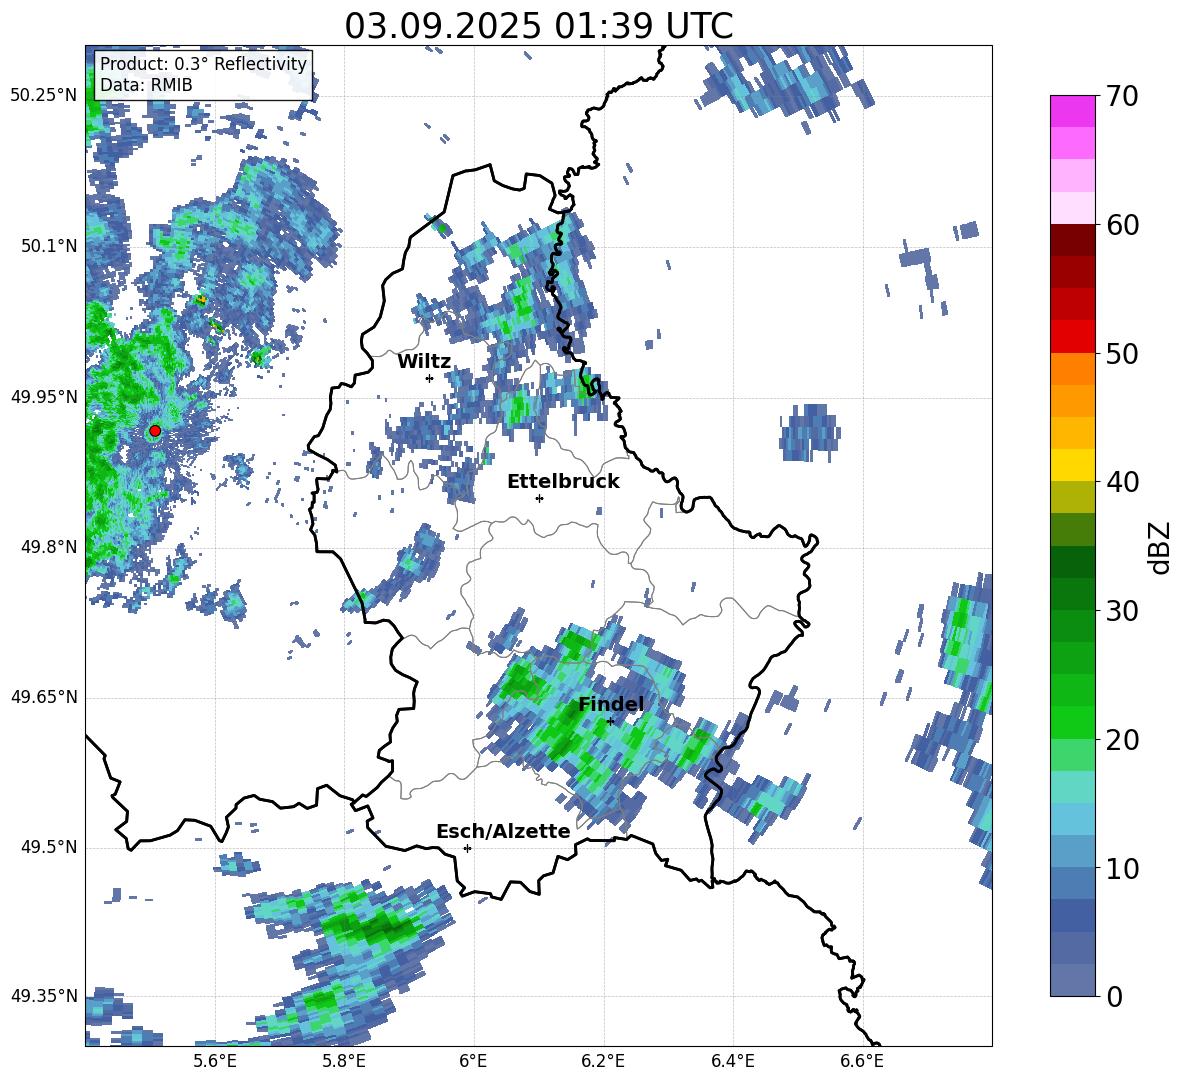Screen dimensions: 1184x1081
Task: Click the 49.95°N latitude tick label
Action: point(44,397)
